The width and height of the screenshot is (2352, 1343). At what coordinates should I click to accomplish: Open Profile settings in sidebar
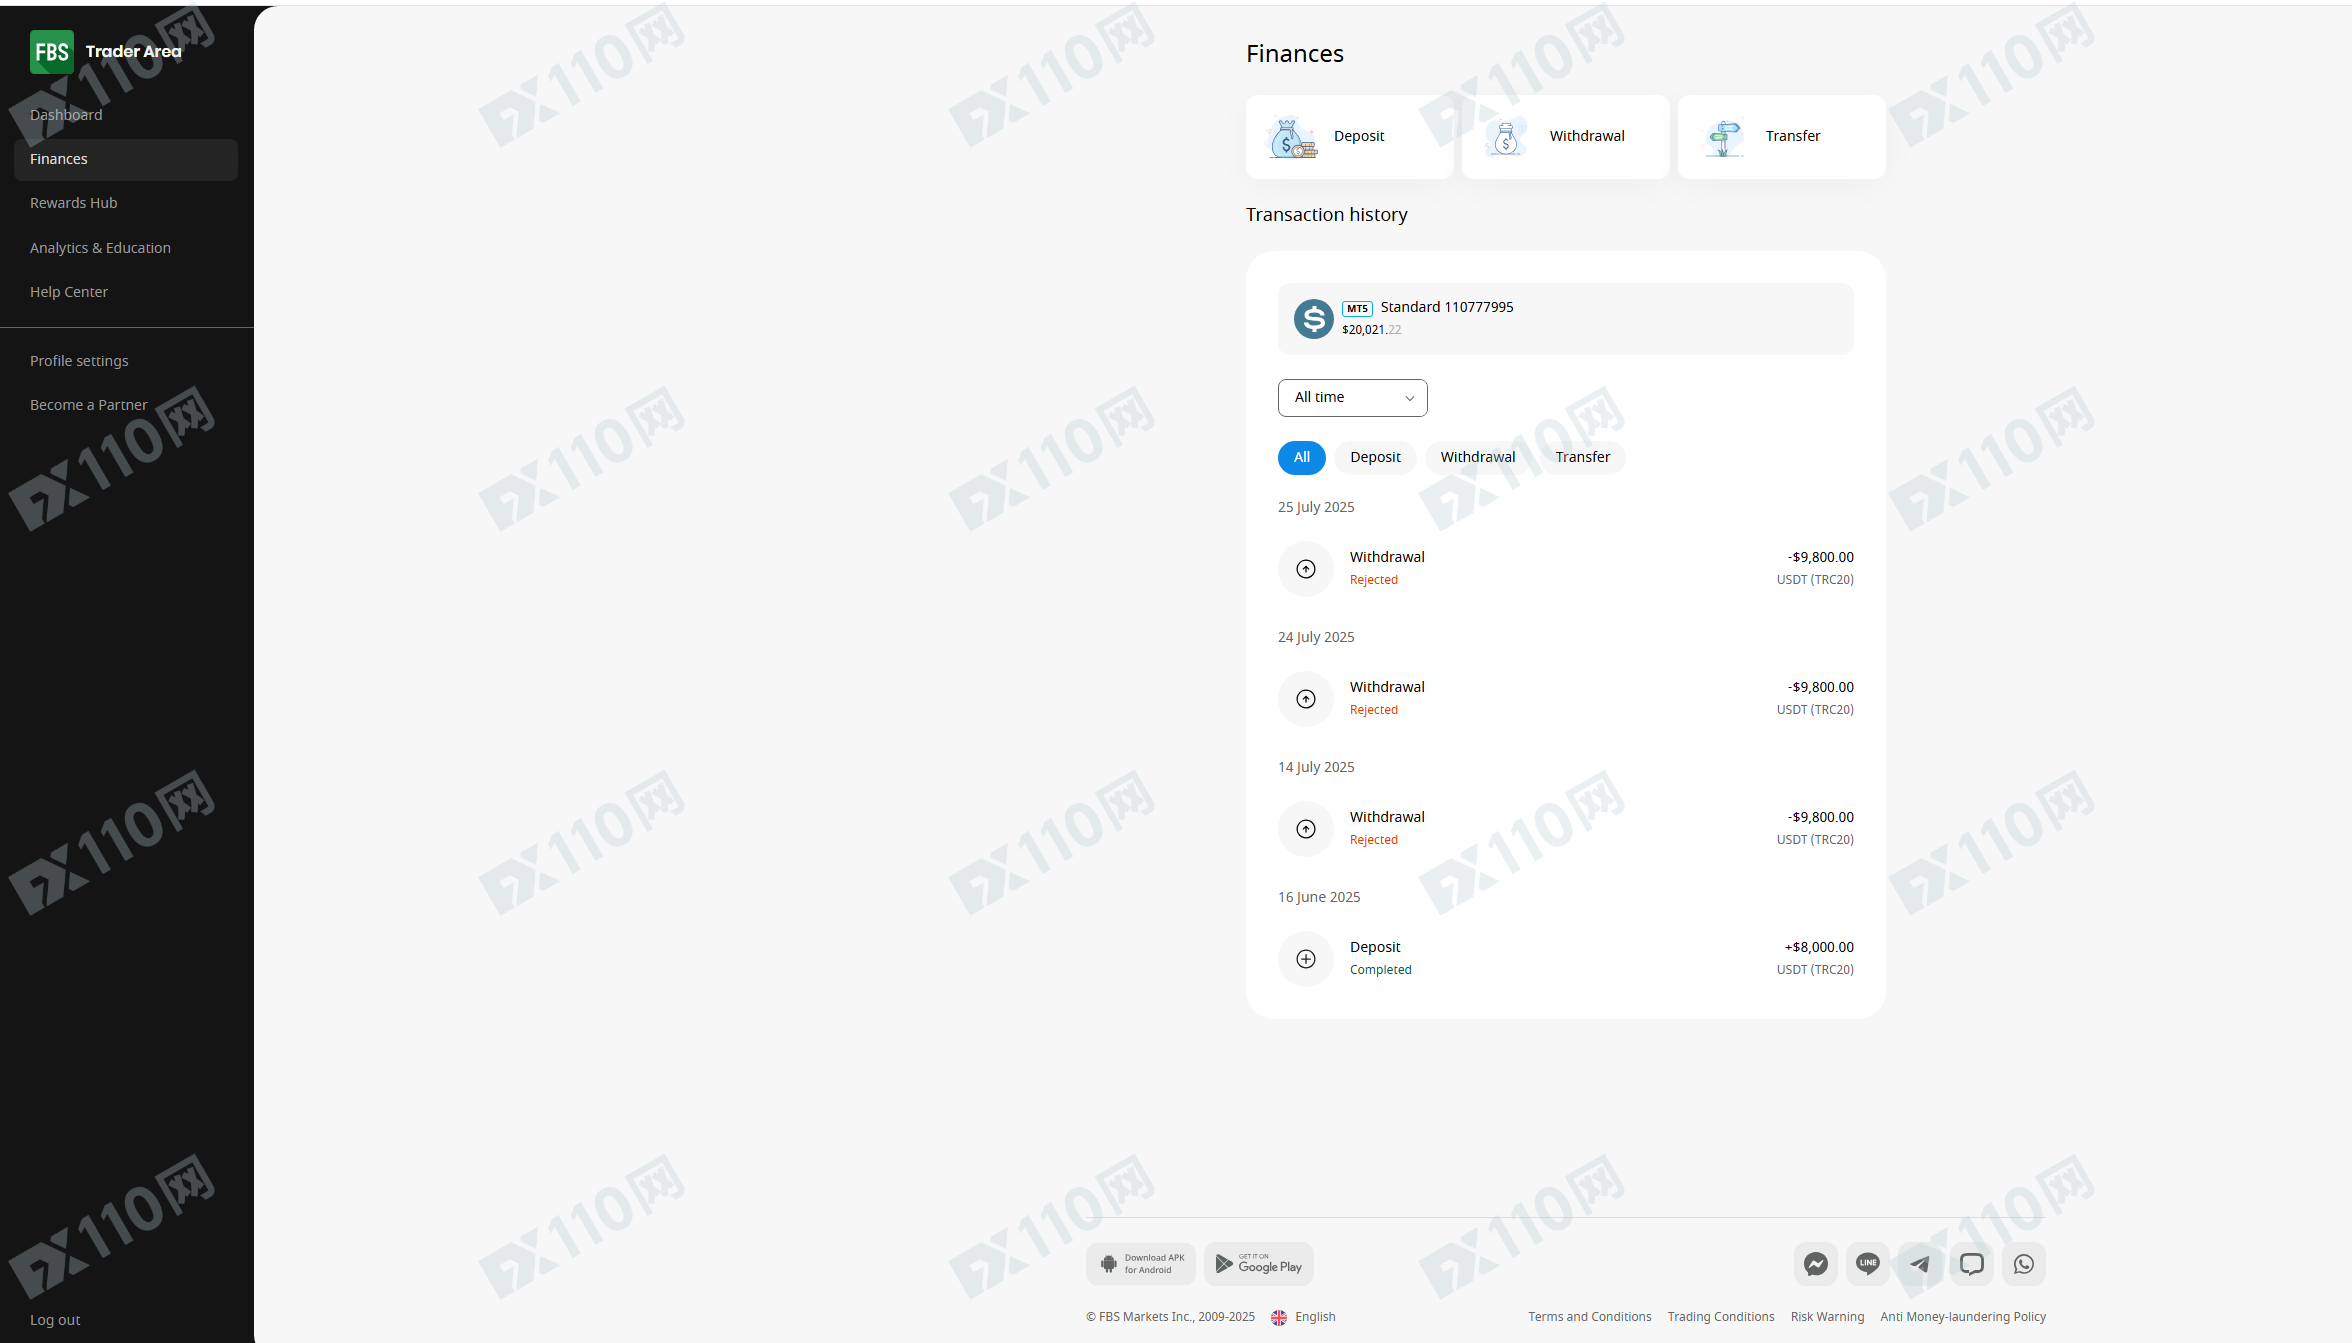click(79, 361)
